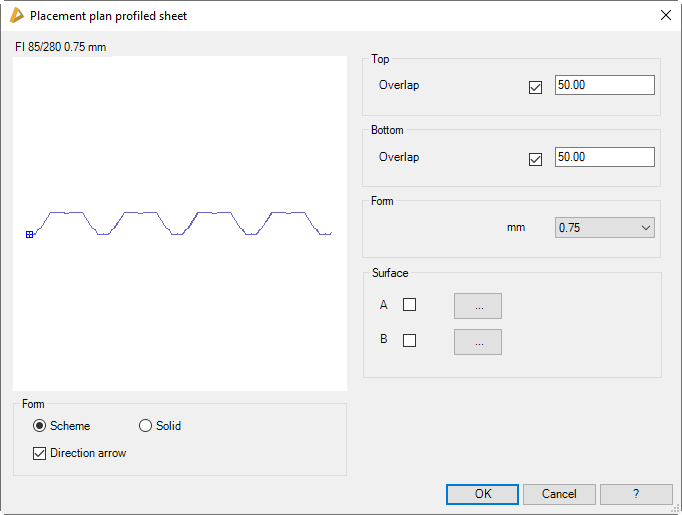Toggle the Bottom Overlap checkbox
The image size is (682, 515).
coord(535,159)
